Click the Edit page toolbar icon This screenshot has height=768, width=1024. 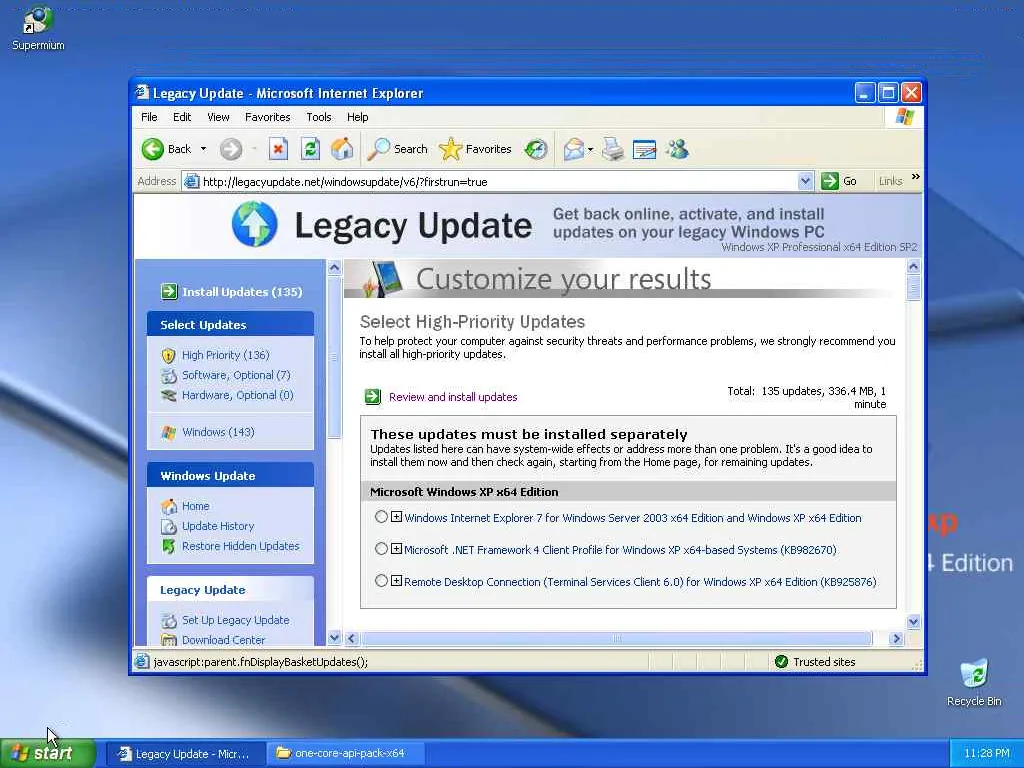click(645, 149)
